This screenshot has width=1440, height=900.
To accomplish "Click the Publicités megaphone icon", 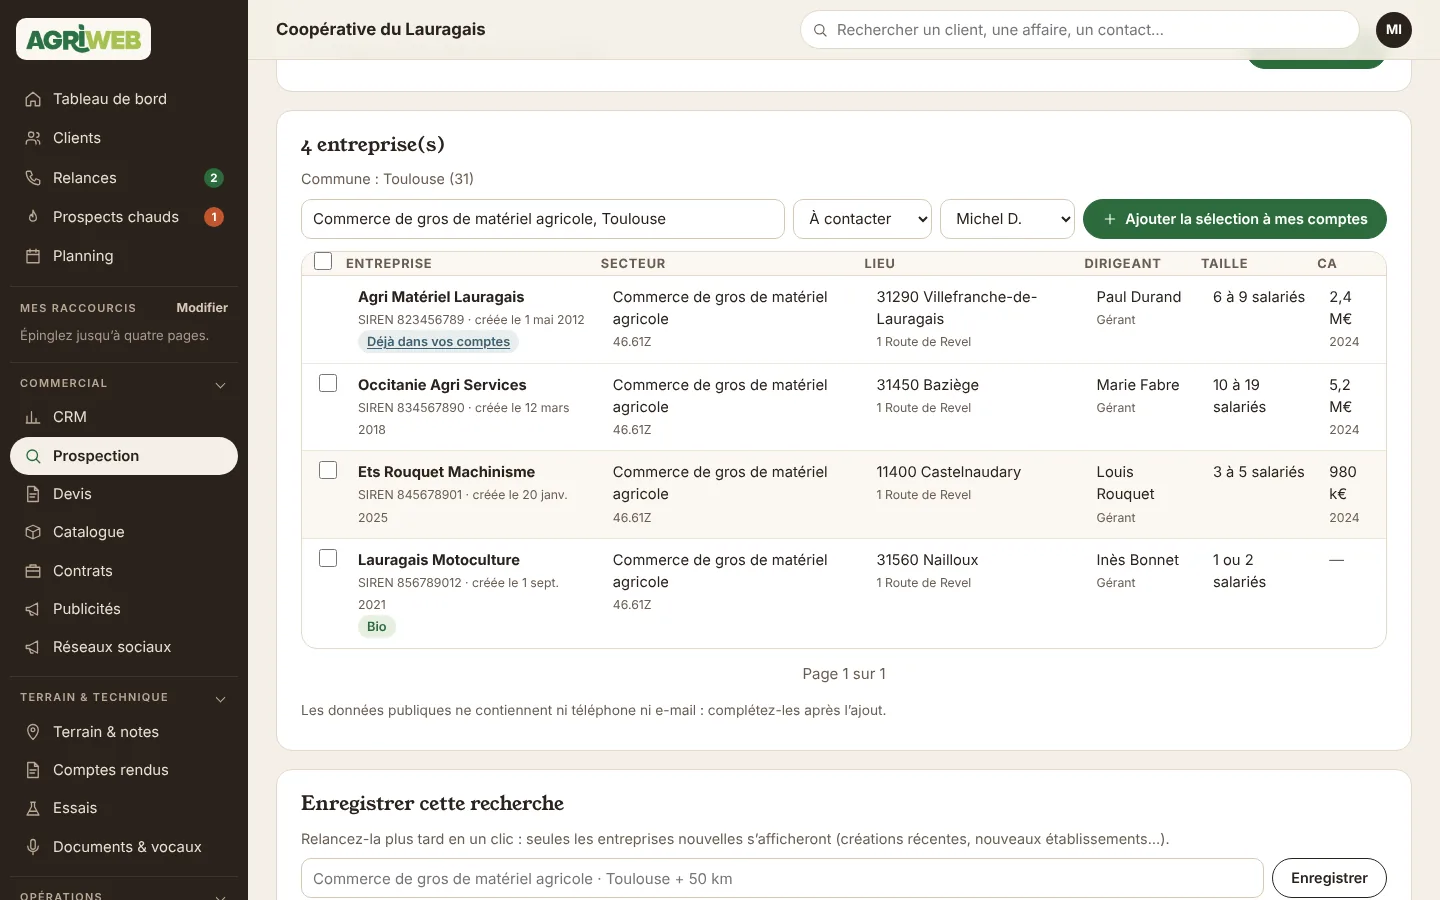I will pyautogui.click(x=33, y=609).
